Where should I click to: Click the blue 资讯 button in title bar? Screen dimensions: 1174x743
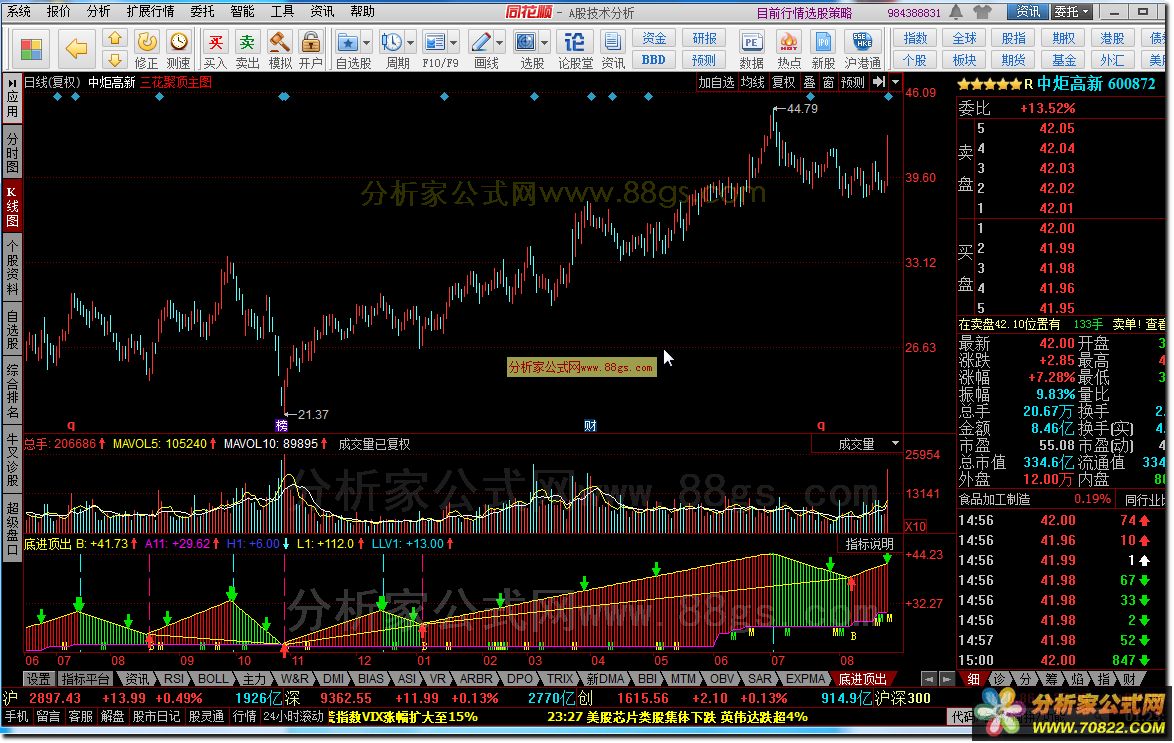coord(1027,11)
